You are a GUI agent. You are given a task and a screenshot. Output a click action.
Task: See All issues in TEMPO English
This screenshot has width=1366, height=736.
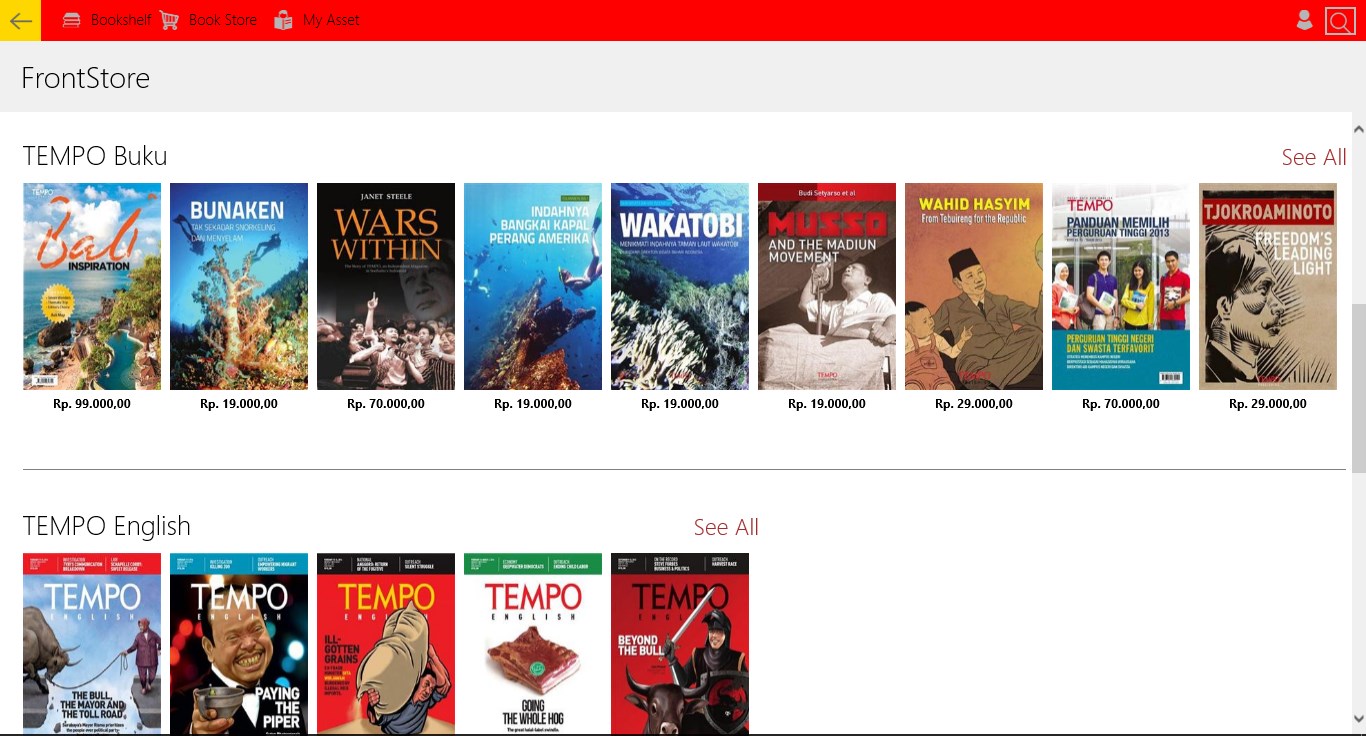726,527
